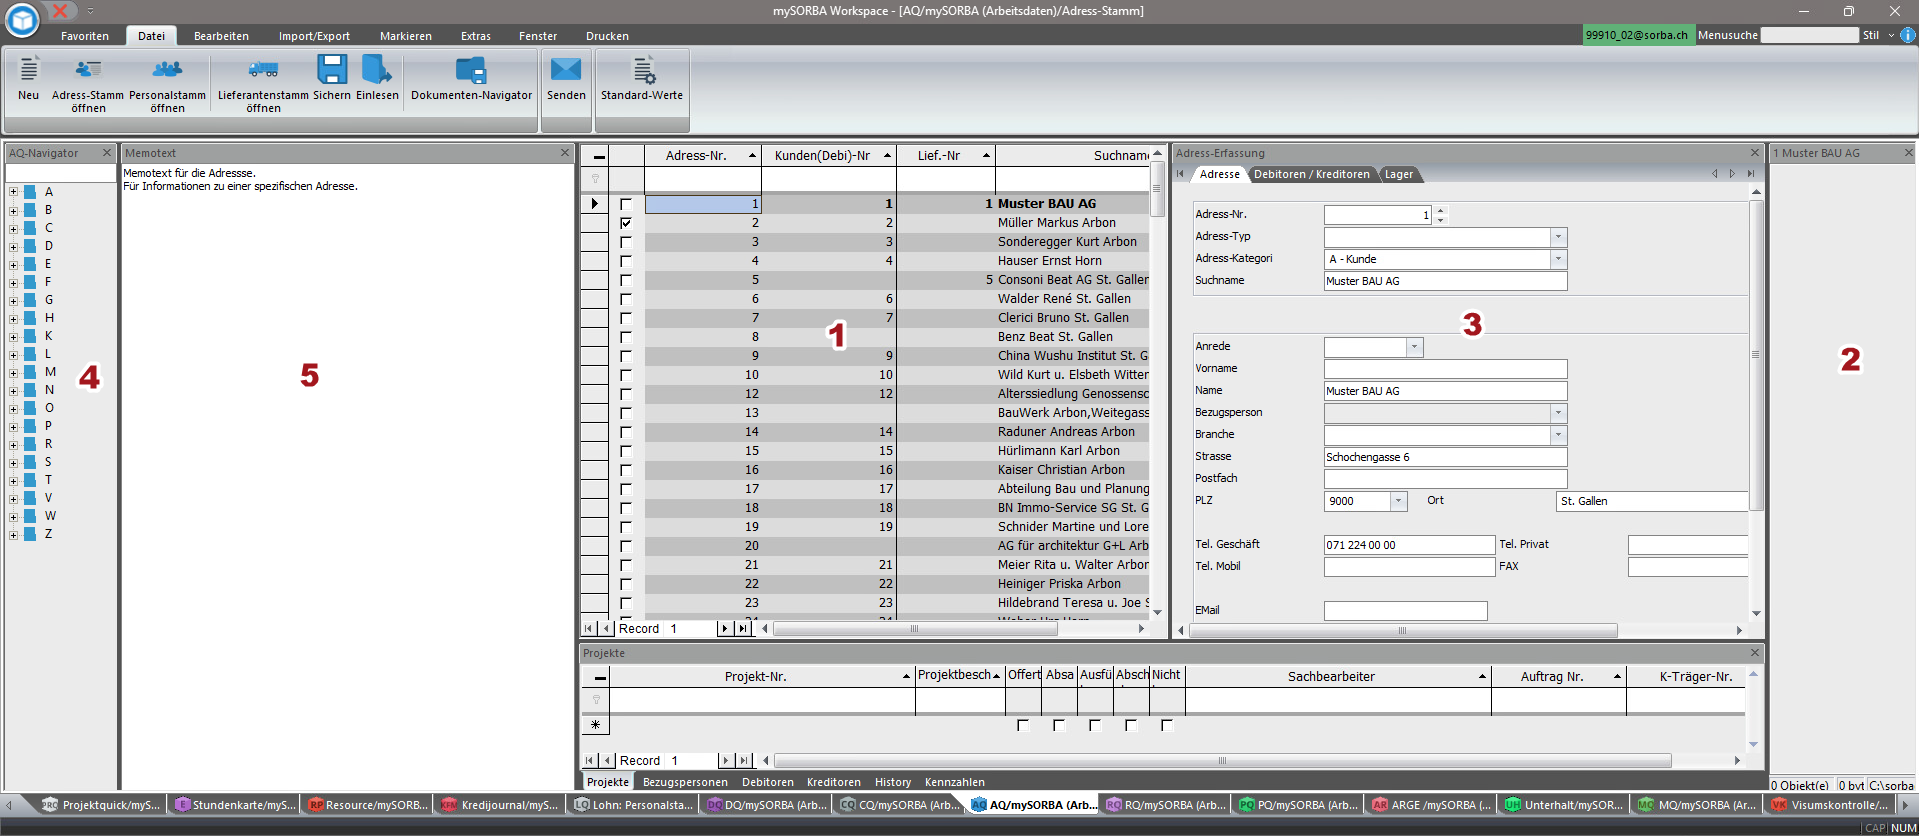Open the Import/Export ribbon tab
The width and height of the screenshot is (1919, 836).
(x=314, y=36)
